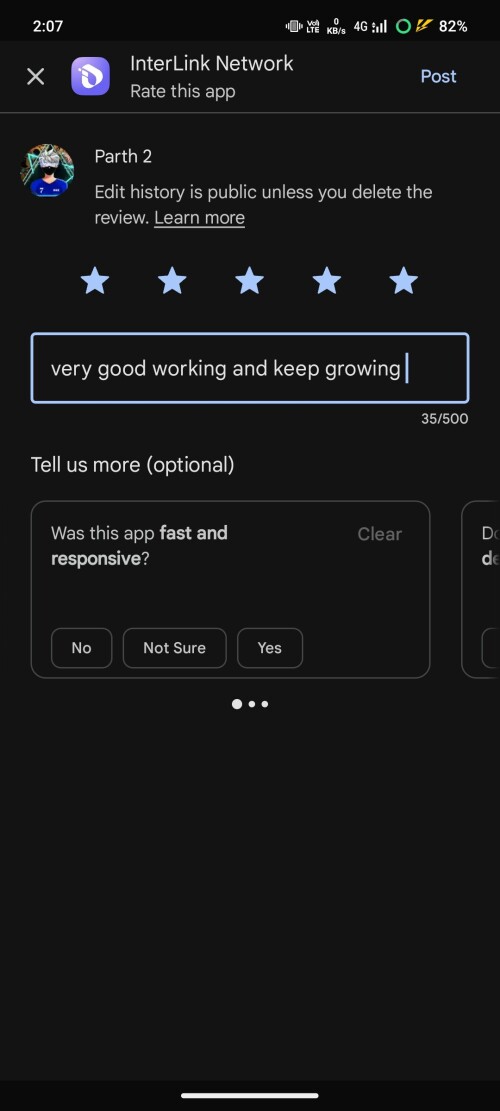Tap the first page indicator dot
Screen dimensions: 500x1111
[237, 704]
